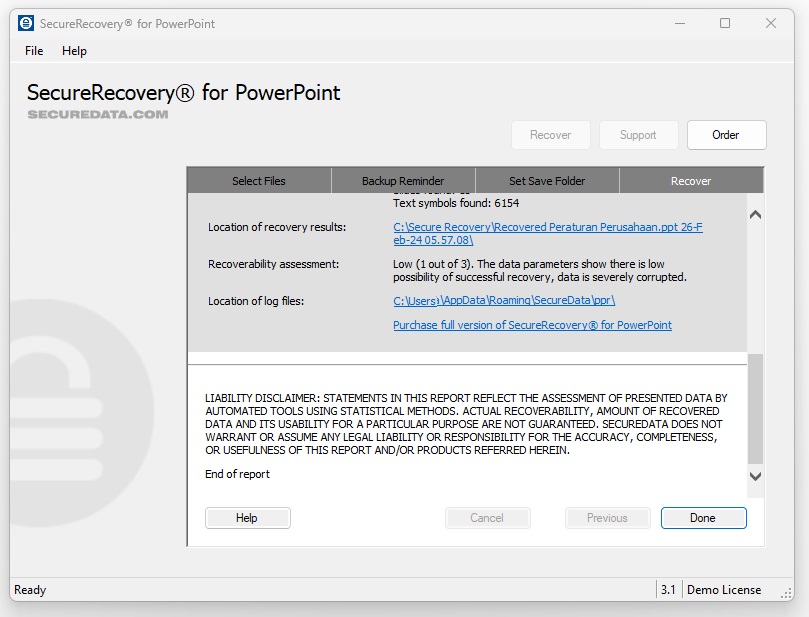Click the Support button at top
Image resolution: width=809 pixels, height=617 pixels.
coord(638,135)
